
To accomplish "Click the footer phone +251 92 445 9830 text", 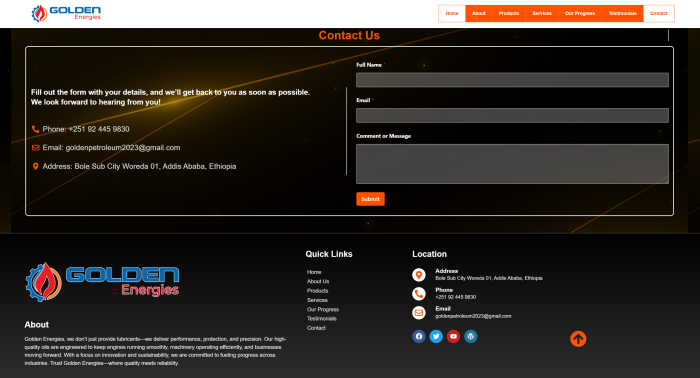I will pyautogui.click(x=455, y=297).
